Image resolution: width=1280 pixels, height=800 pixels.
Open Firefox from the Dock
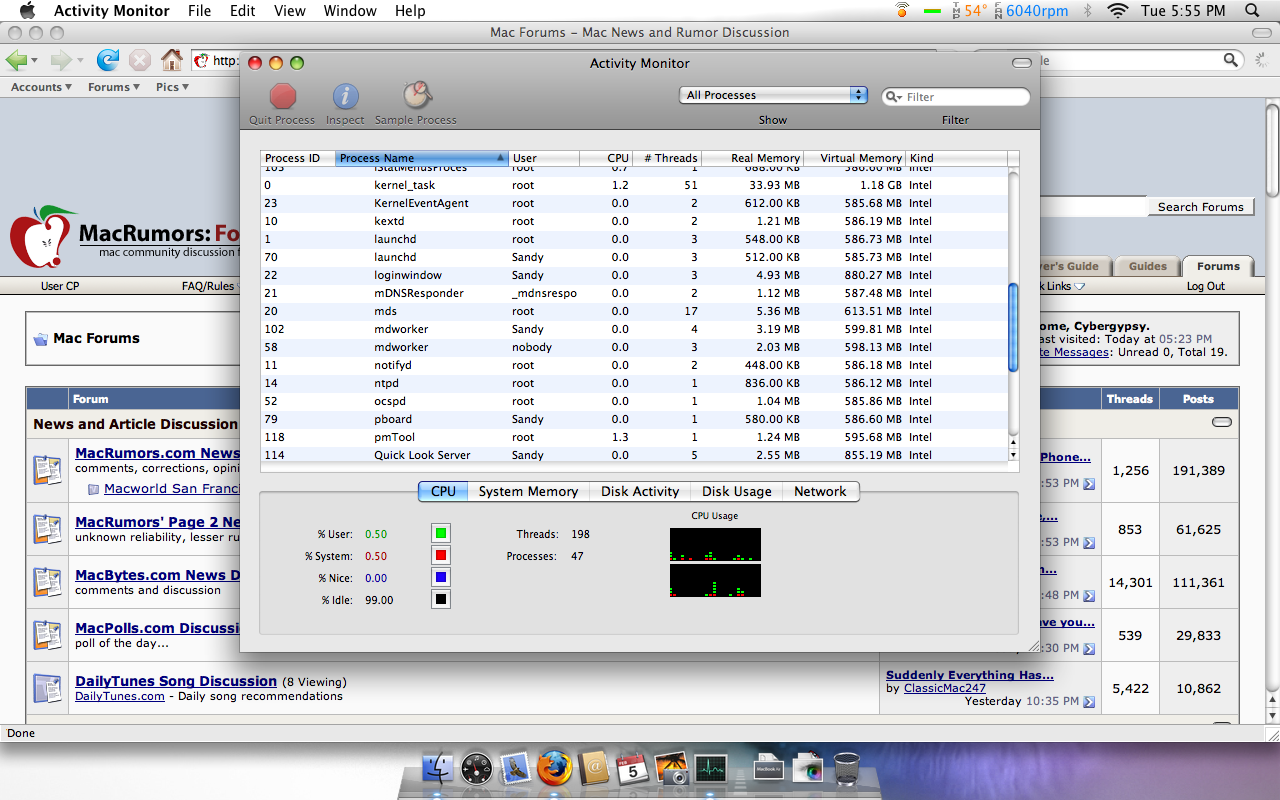click(553, 768)
